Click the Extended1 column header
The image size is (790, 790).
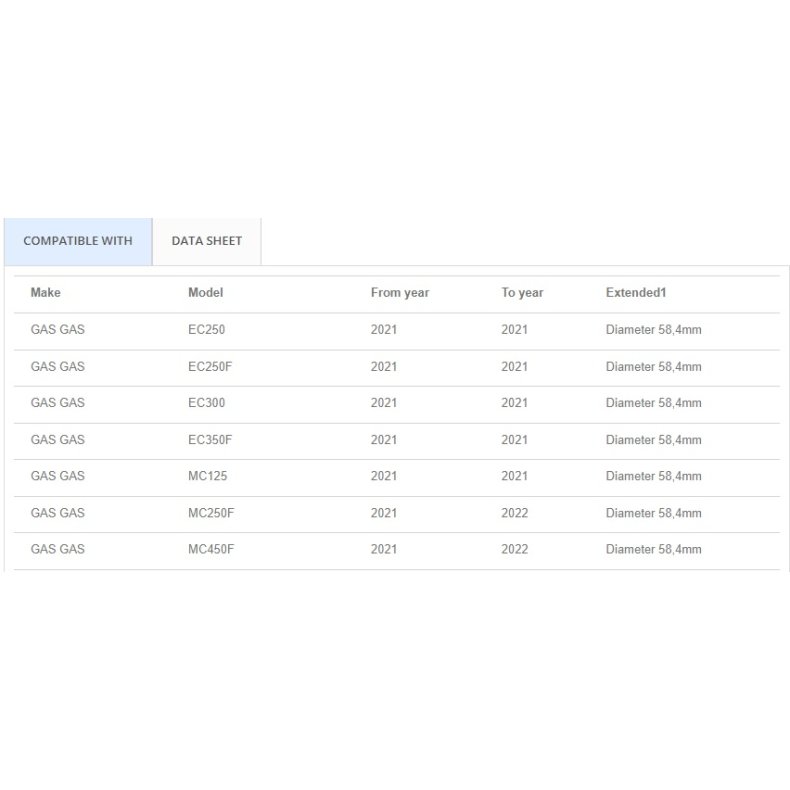click(636, 293)
